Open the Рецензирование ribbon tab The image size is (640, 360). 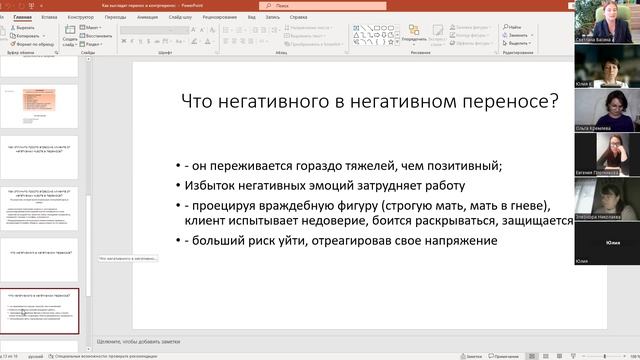click(x=220, y=17)
